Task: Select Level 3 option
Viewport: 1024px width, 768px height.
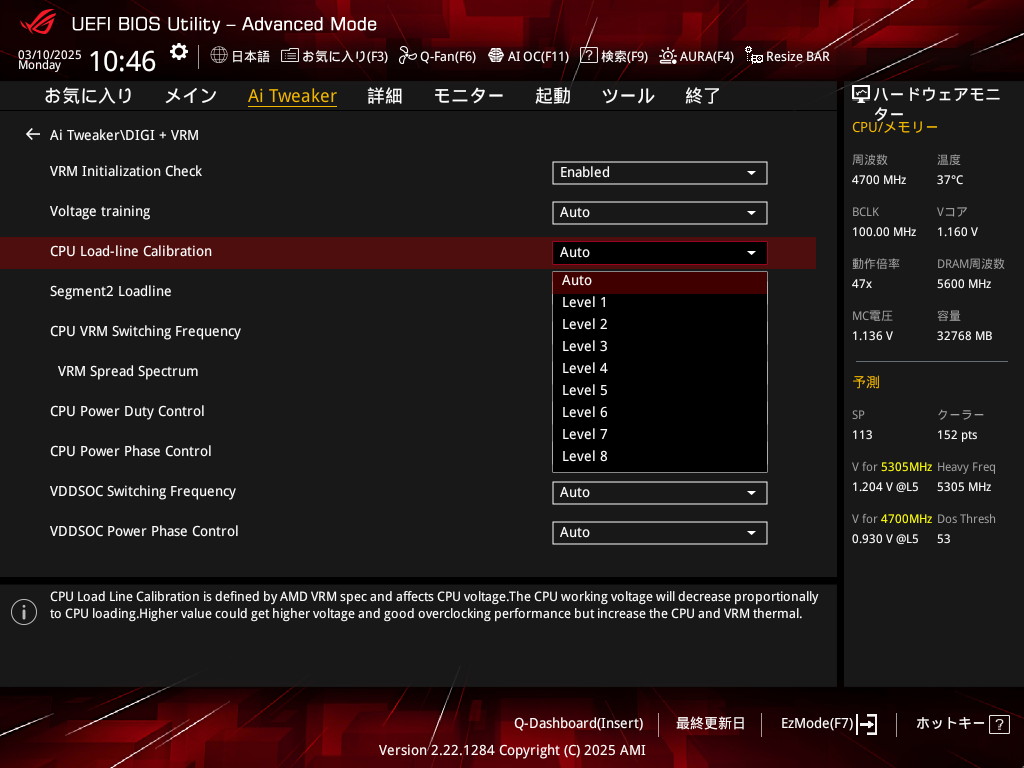Action: [660, 347]
